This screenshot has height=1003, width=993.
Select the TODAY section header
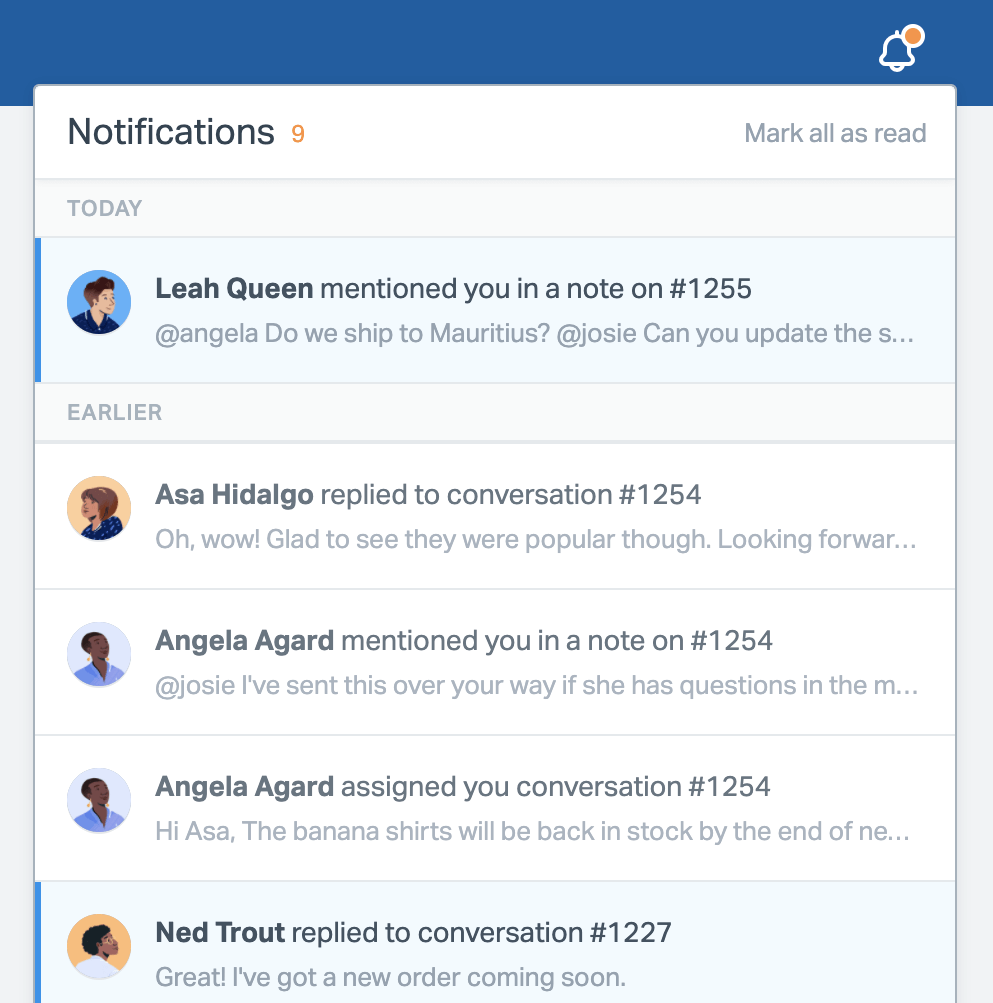[105, 209]
